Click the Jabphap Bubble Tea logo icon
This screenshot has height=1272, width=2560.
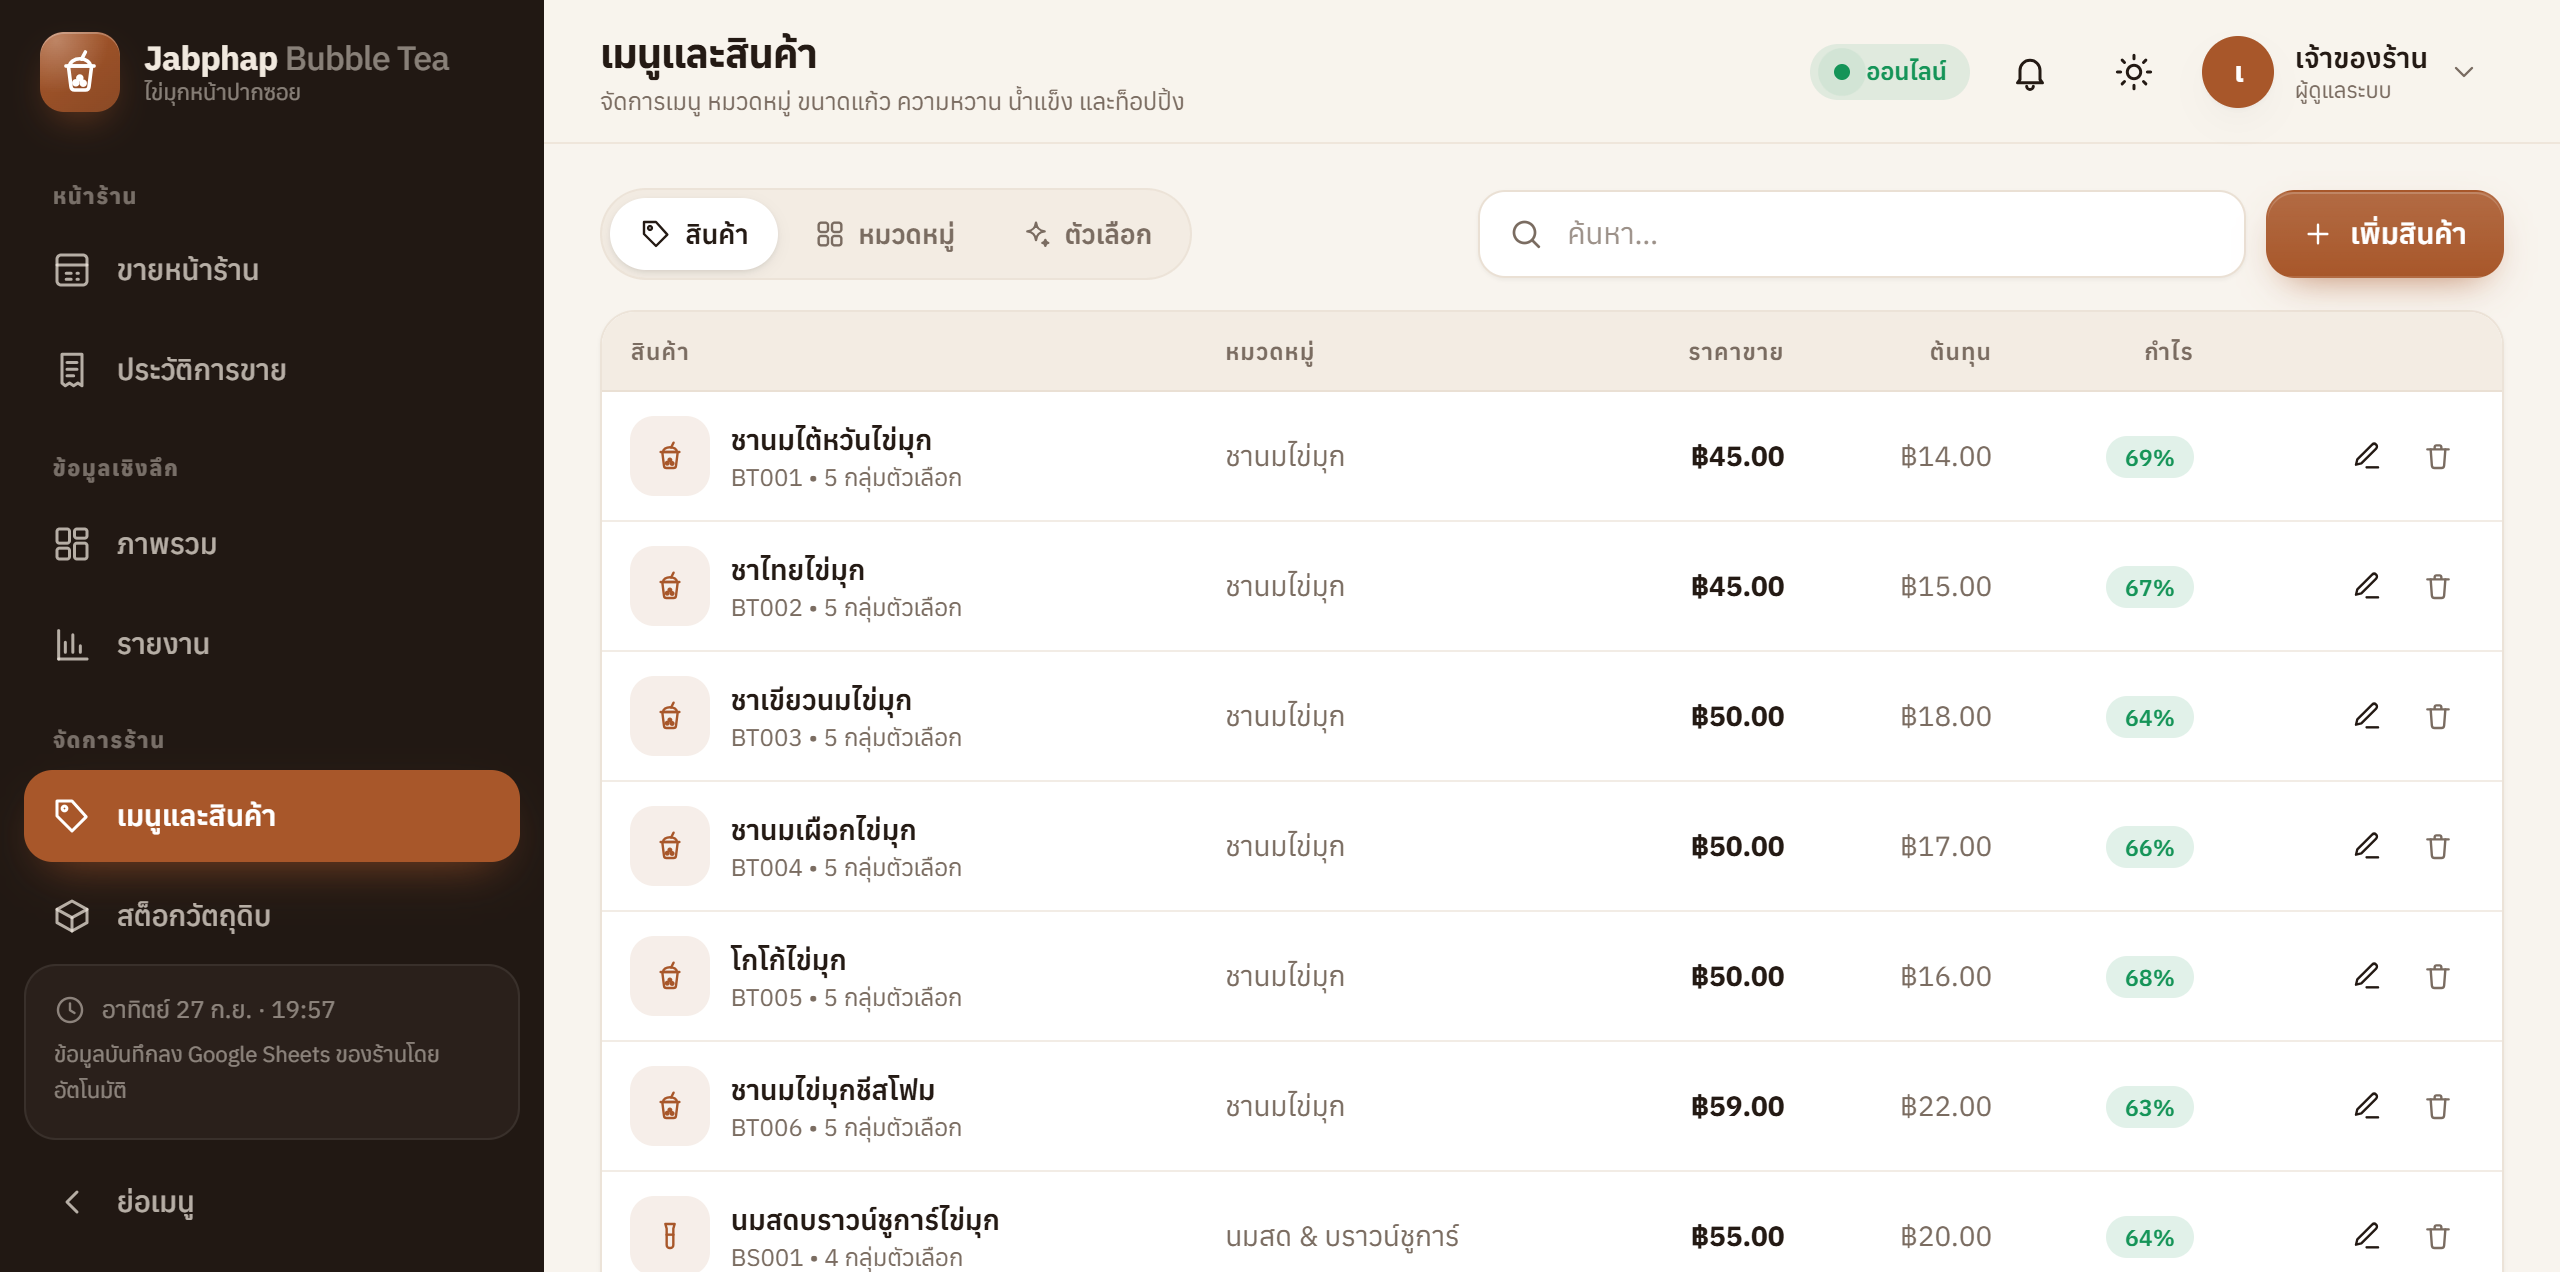[x=80, y=72]
